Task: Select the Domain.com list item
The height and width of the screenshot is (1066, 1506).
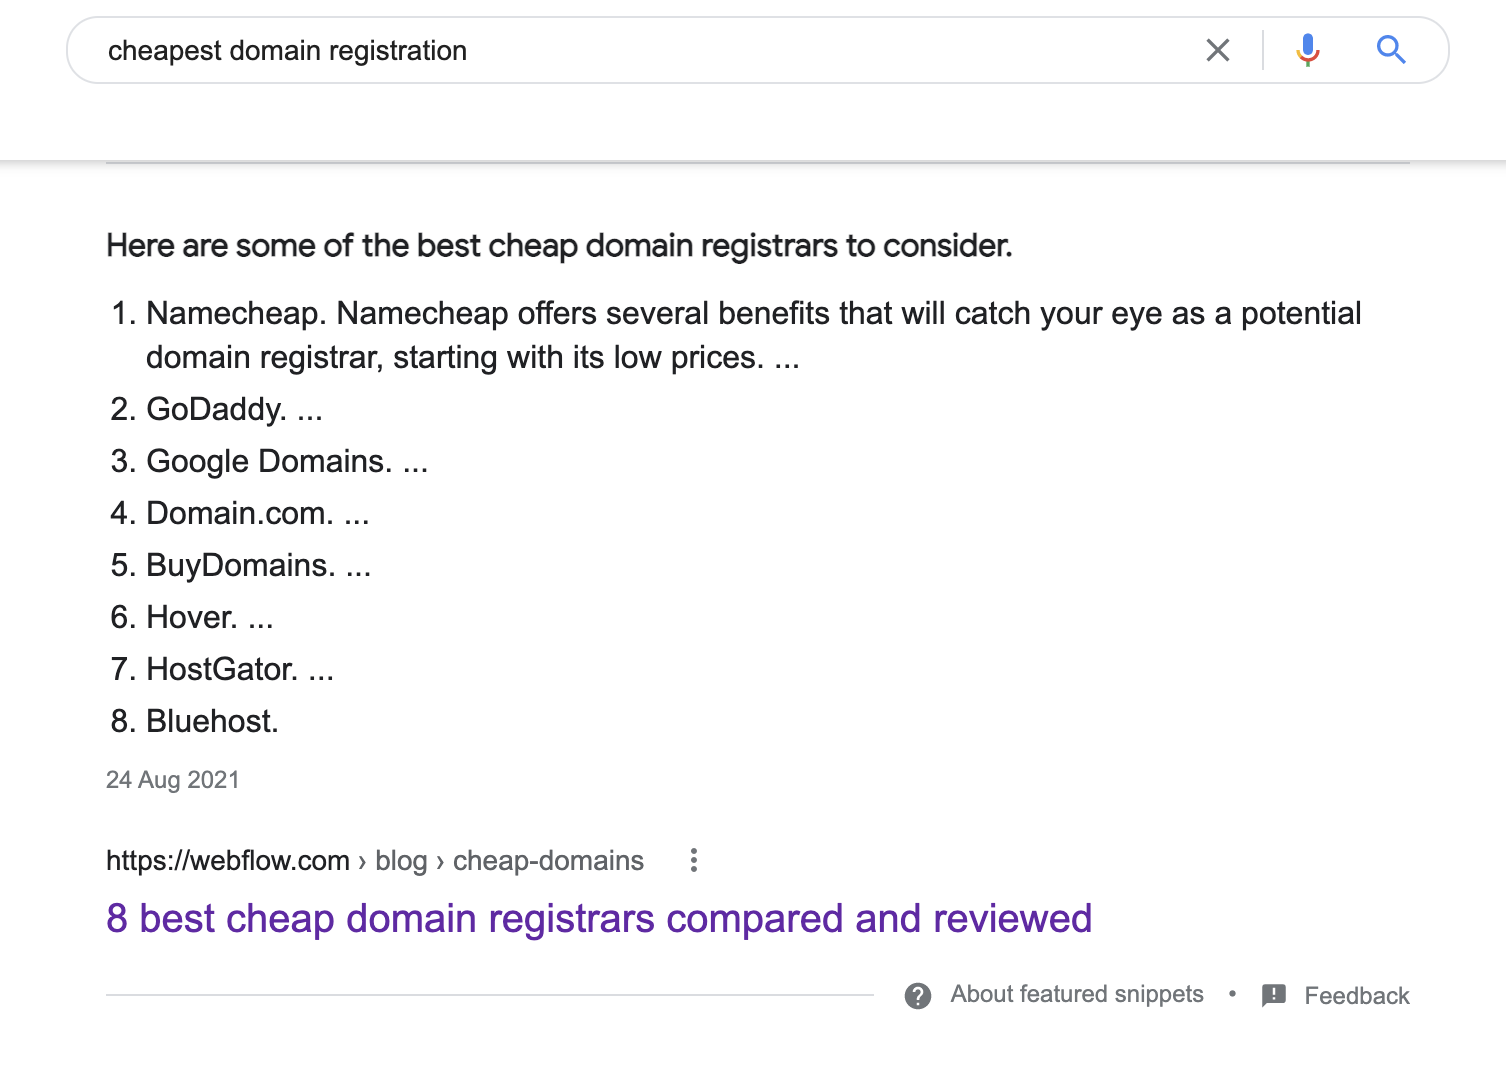Action: [x=240, y=513]
